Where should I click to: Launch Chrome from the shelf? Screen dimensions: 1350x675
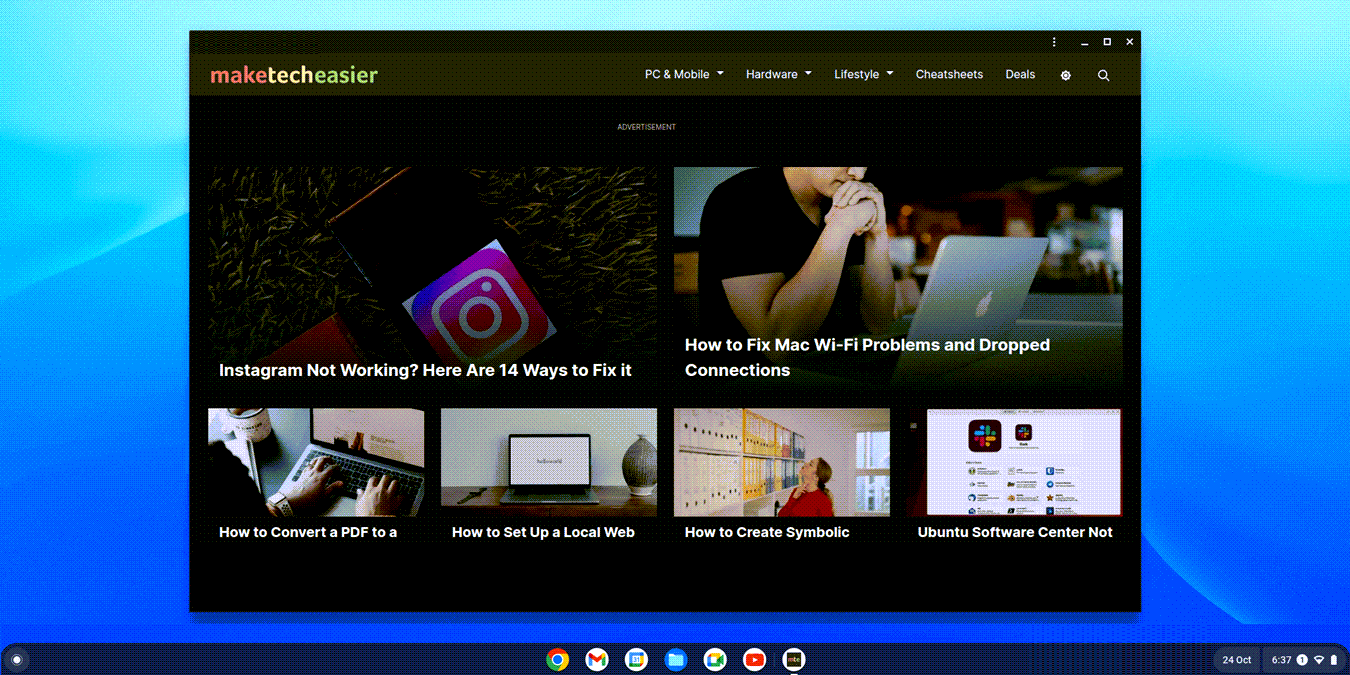(557, 659)
